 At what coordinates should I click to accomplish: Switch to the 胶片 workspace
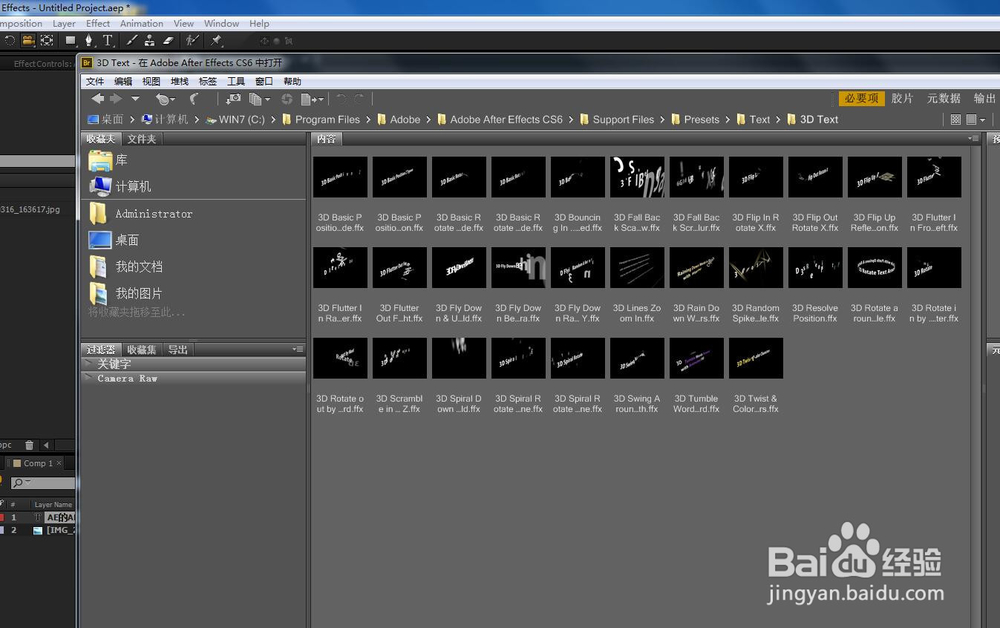902,98
